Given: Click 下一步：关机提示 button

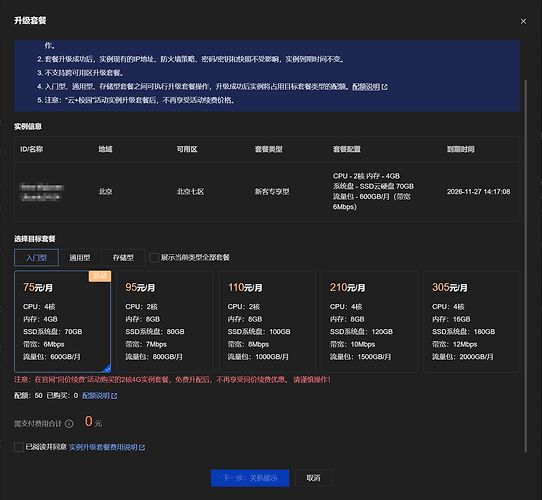Looking at the screenshot, I should pyautogui.click(x=250, y=478).
